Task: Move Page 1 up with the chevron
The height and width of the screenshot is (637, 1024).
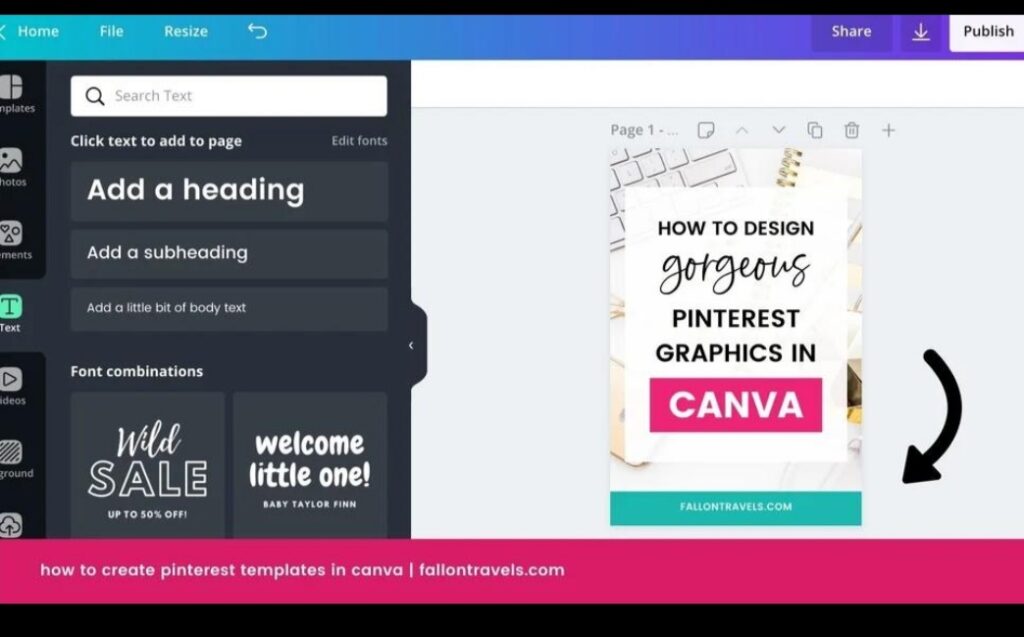Action: pos(743,130)
